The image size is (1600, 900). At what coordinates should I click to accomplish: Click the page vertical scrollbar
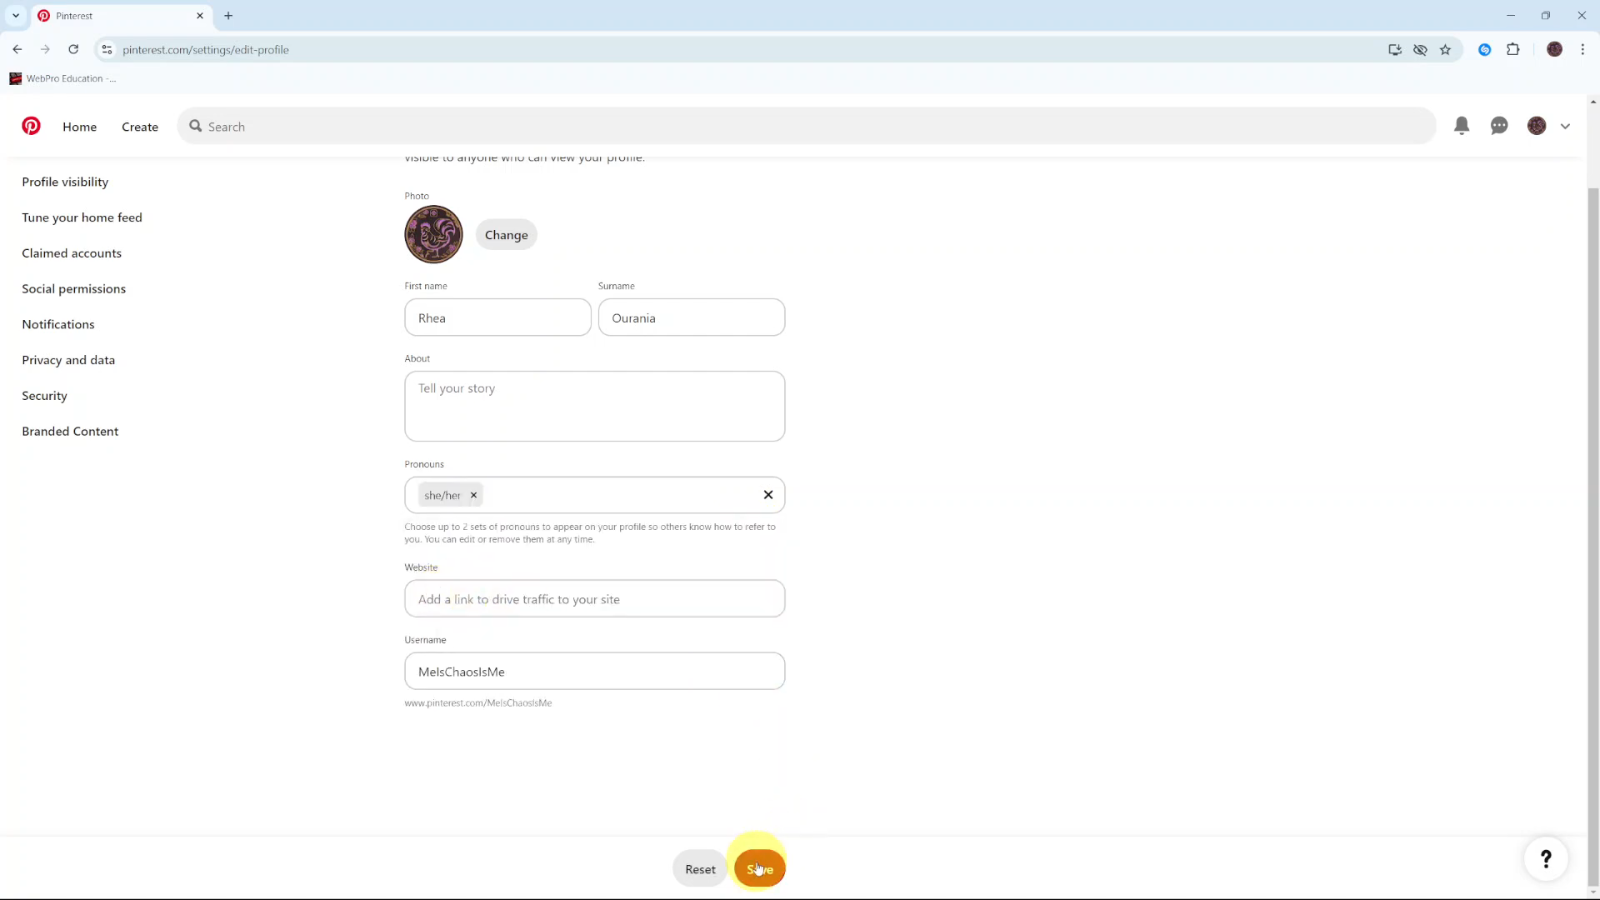click(1593, 536)
